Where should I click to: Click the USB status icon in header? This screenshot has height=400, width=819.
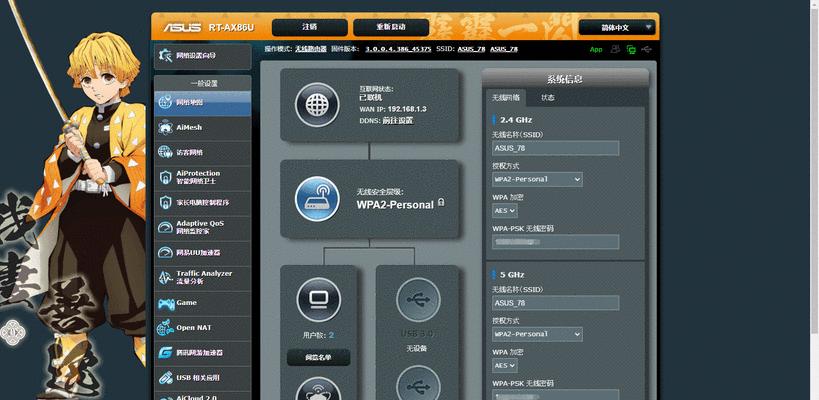click(x=647, y=49)
